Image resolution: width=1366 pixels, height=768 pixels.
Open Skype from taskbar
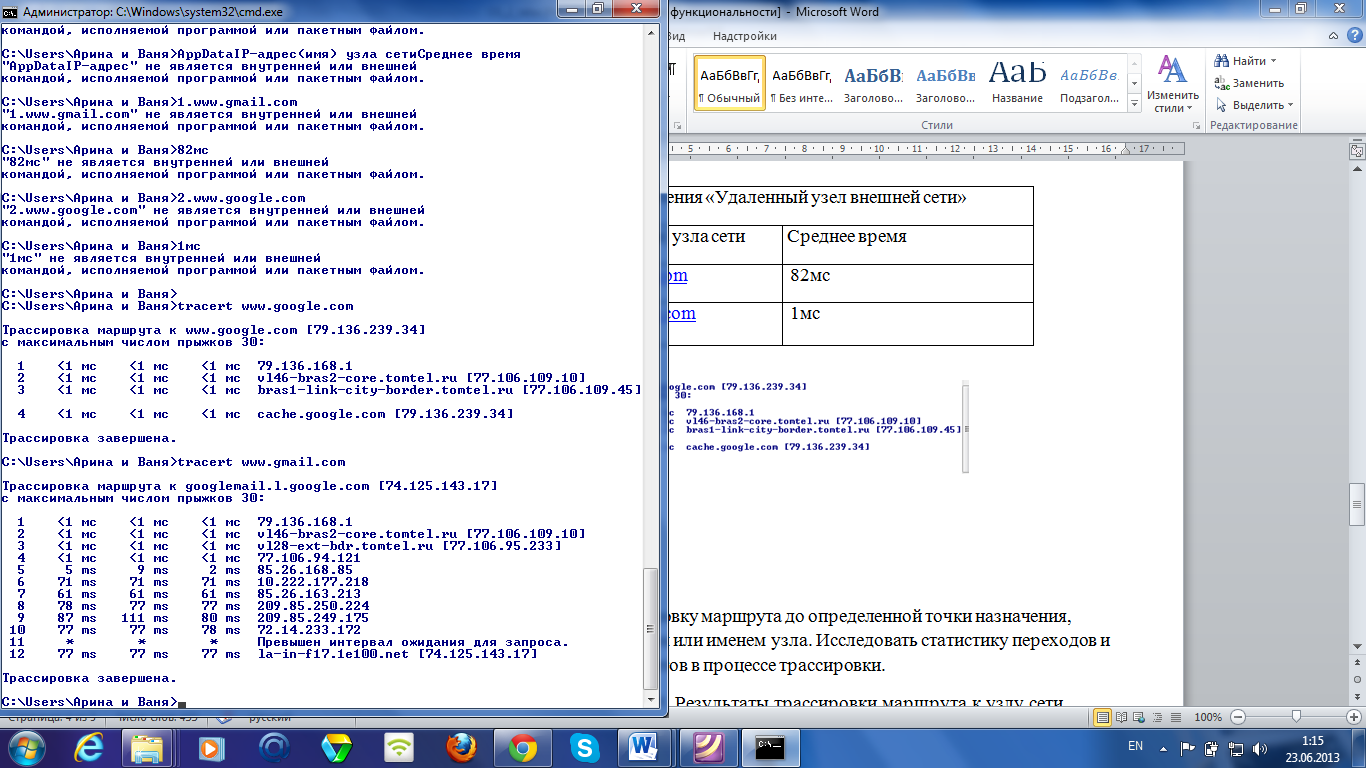coord(585,747)
